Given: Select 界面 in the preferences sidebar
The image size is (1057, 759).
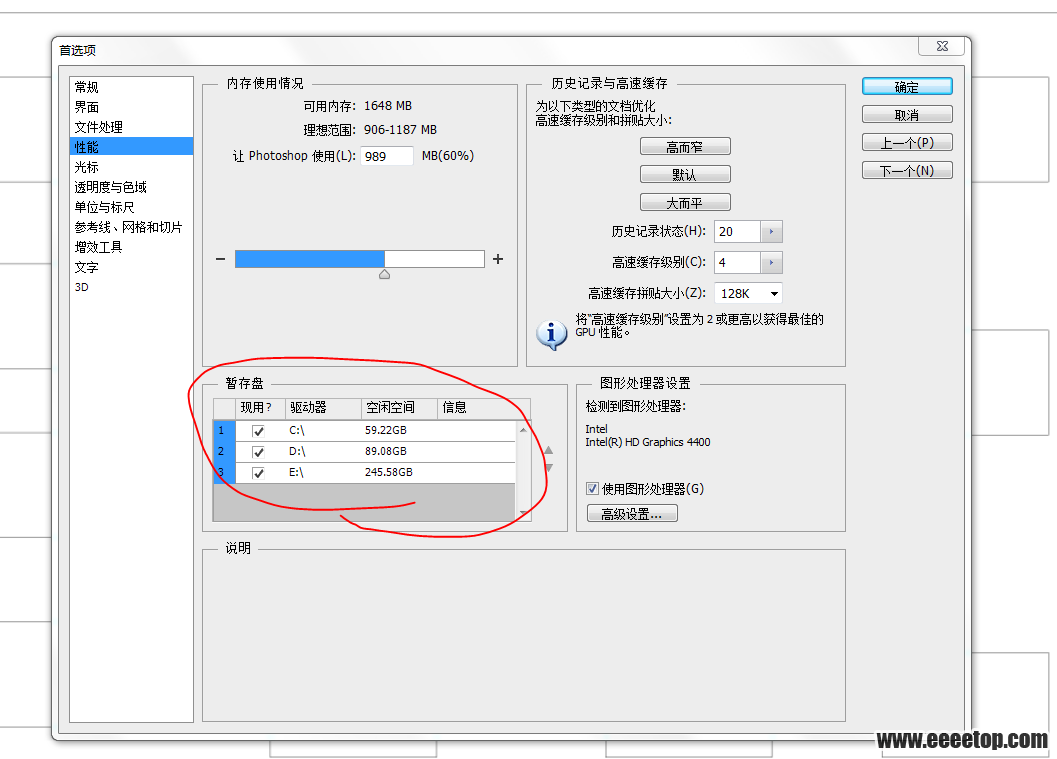Looking at the screenshot, I should (x=87, y=107).
